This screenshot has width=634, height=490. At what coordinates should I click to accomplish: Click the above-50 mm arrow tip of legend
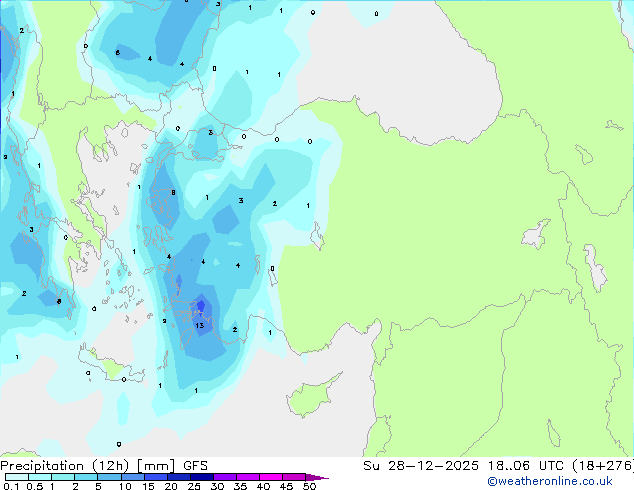click(x=317, y=477)
